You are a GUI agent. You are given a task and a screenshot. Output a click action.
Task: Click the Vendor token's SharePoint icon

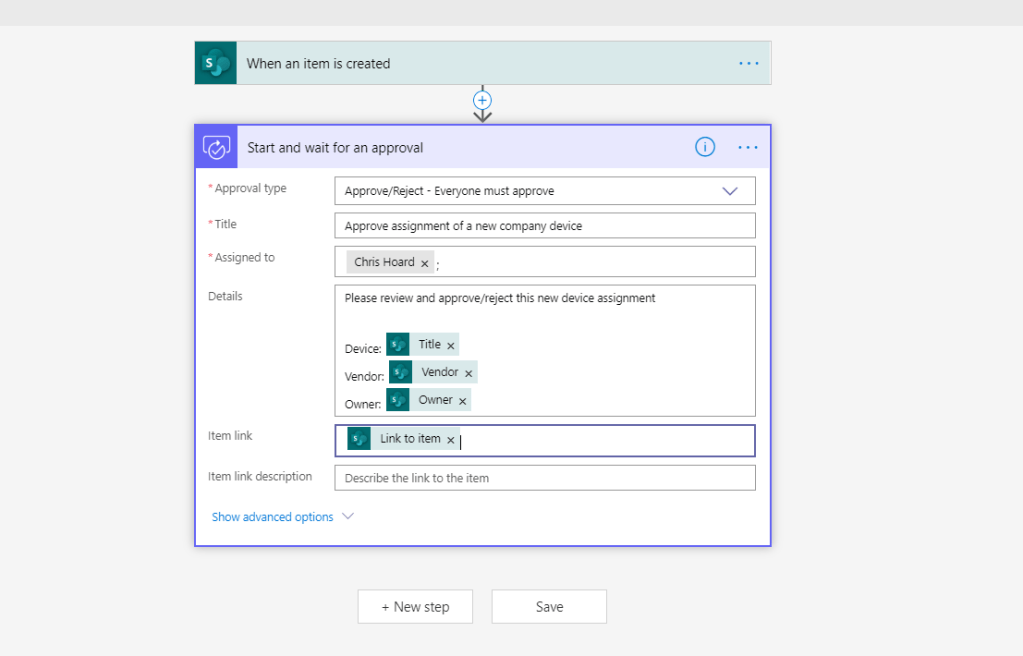coord(401,372)
